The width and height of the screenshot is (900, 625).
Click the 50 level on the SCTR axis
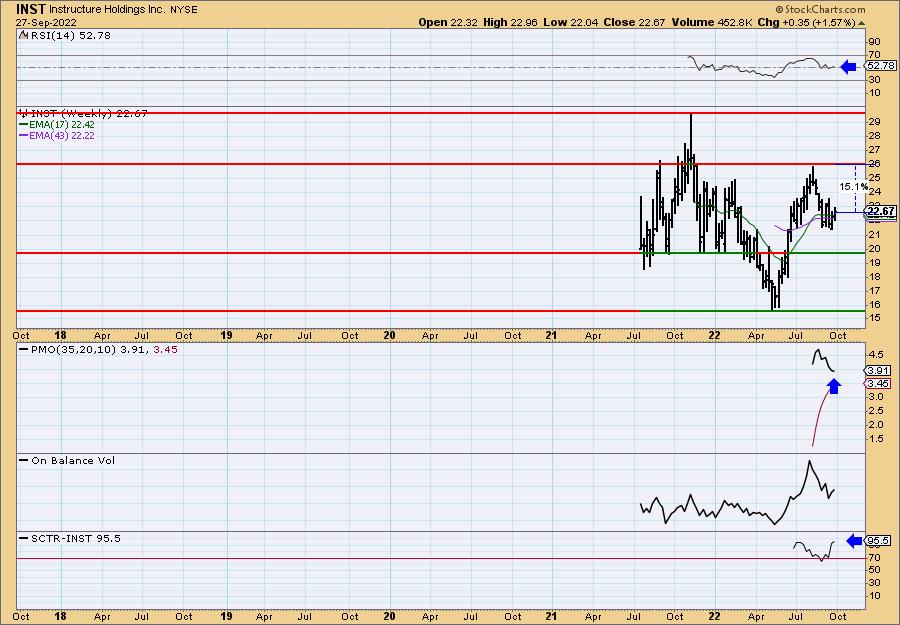874,569
